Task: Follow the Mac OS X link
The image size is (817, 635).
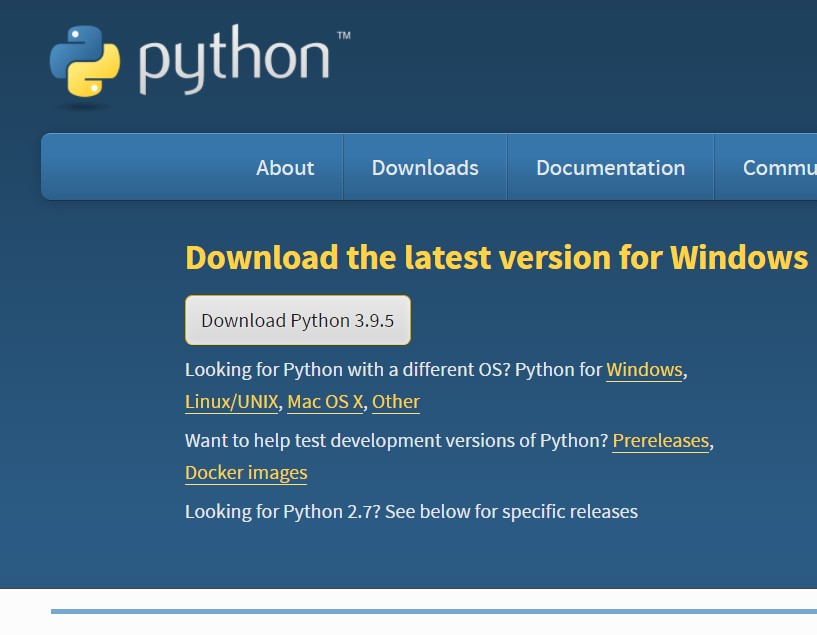Action: click(325, 402)
